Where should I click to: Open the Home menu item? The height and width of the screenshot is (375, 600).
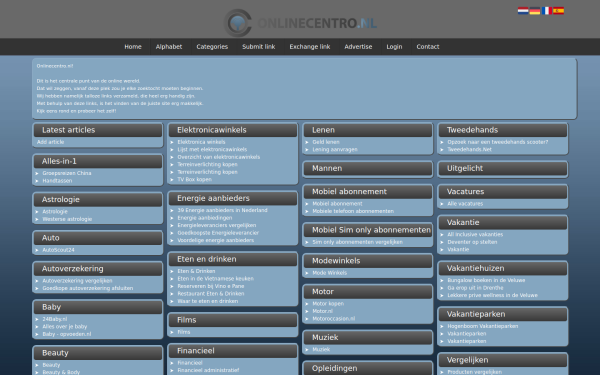point(133,47)
